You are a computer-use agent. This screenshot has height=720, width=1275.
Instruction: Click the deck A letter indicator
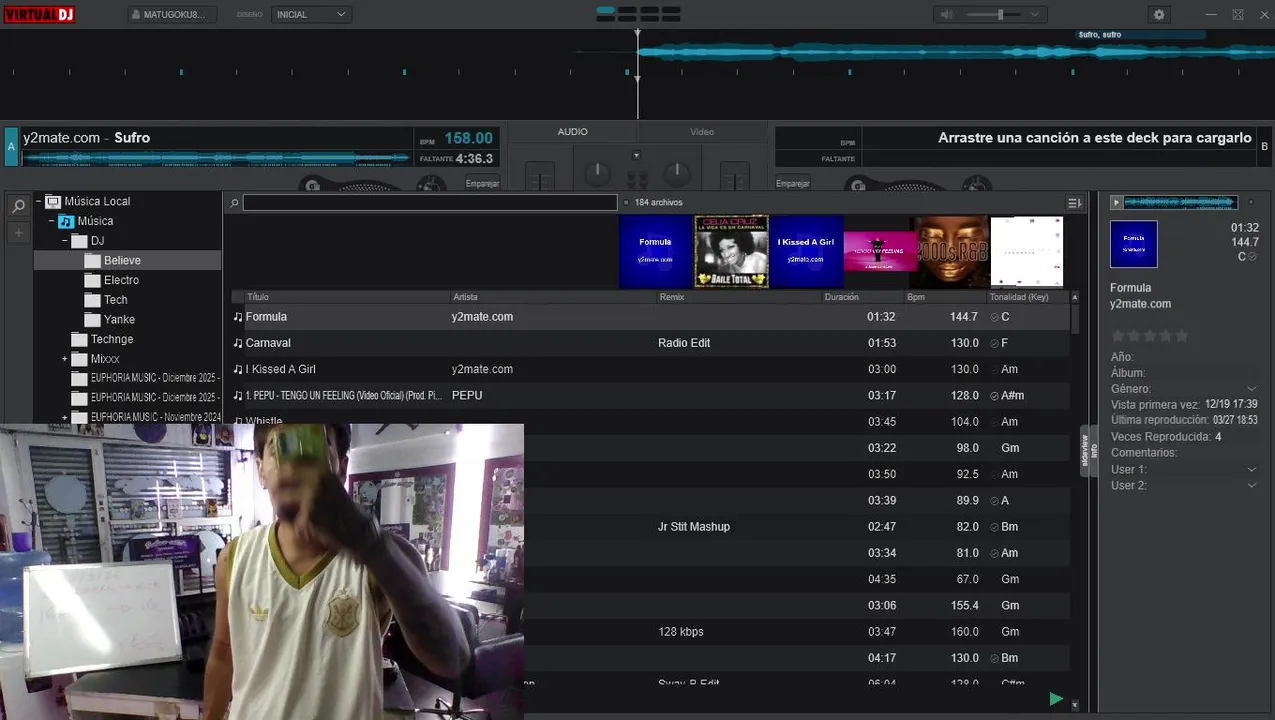(12, 146)
